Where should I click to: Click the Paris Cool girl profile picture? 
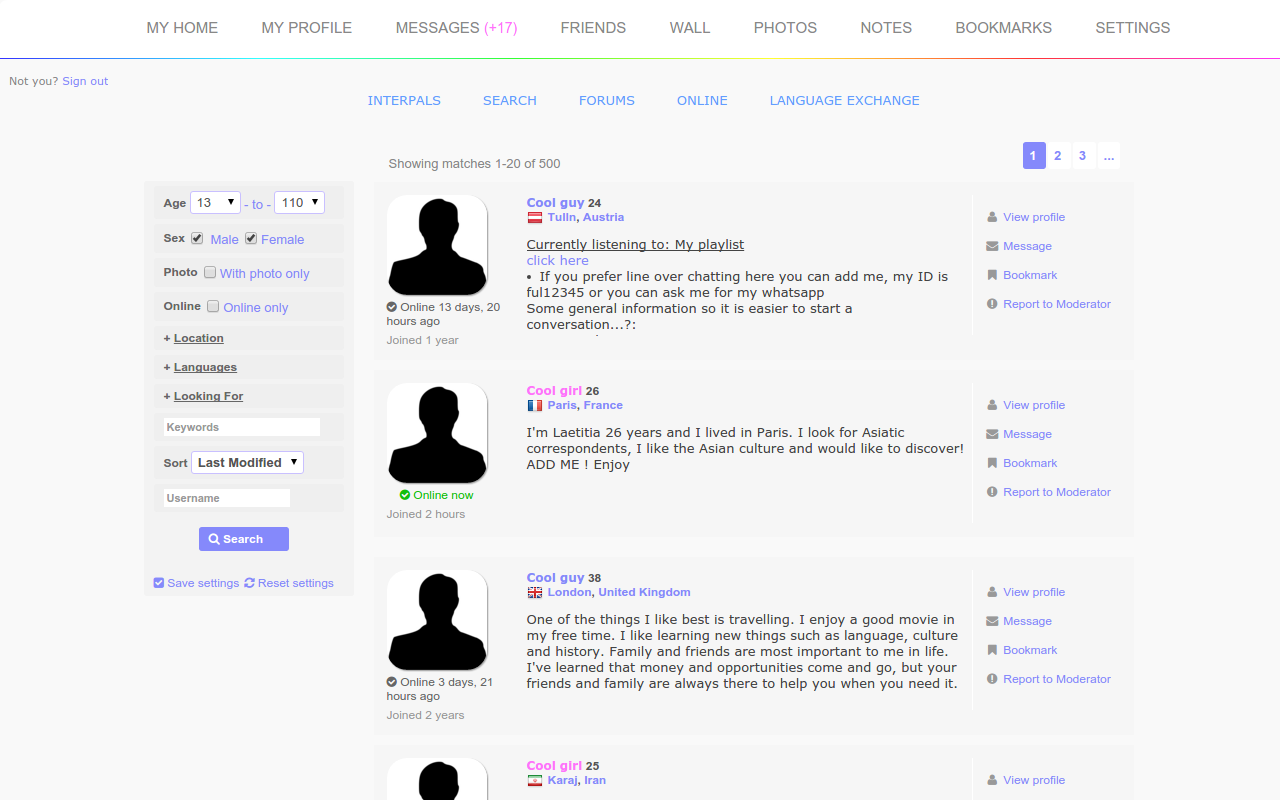(x=437, y=433)
